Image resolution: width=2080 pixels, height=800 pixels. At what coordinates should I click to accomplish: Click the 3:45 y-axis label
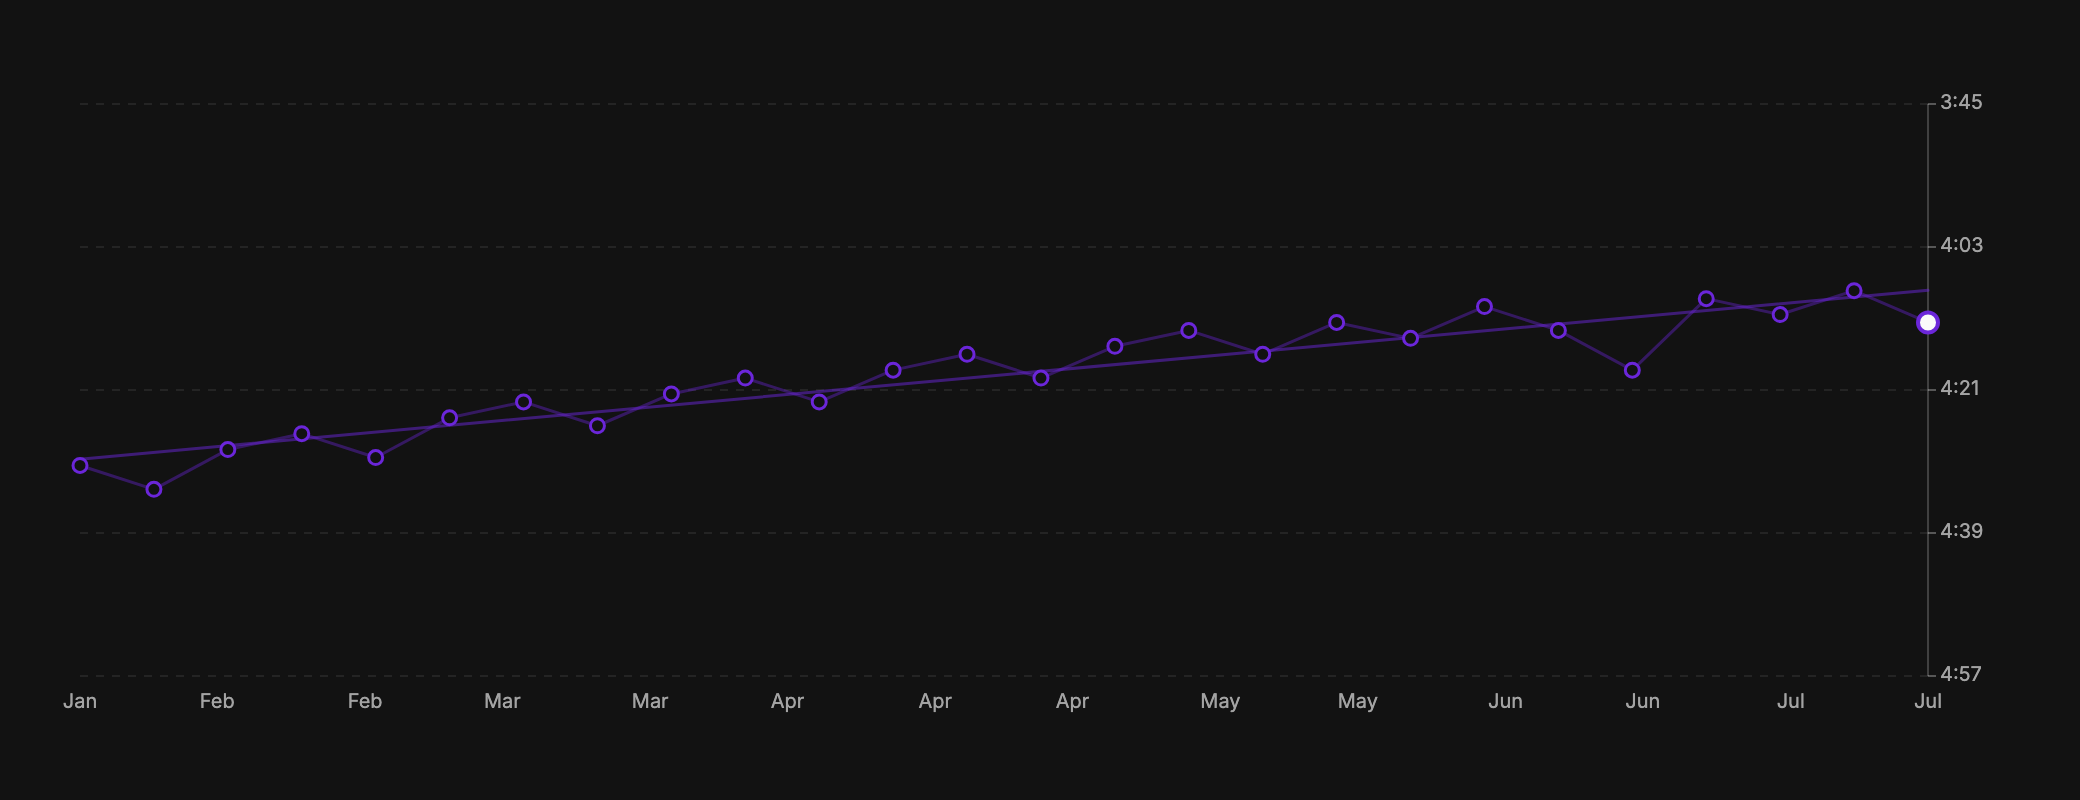pos(1961,102)
